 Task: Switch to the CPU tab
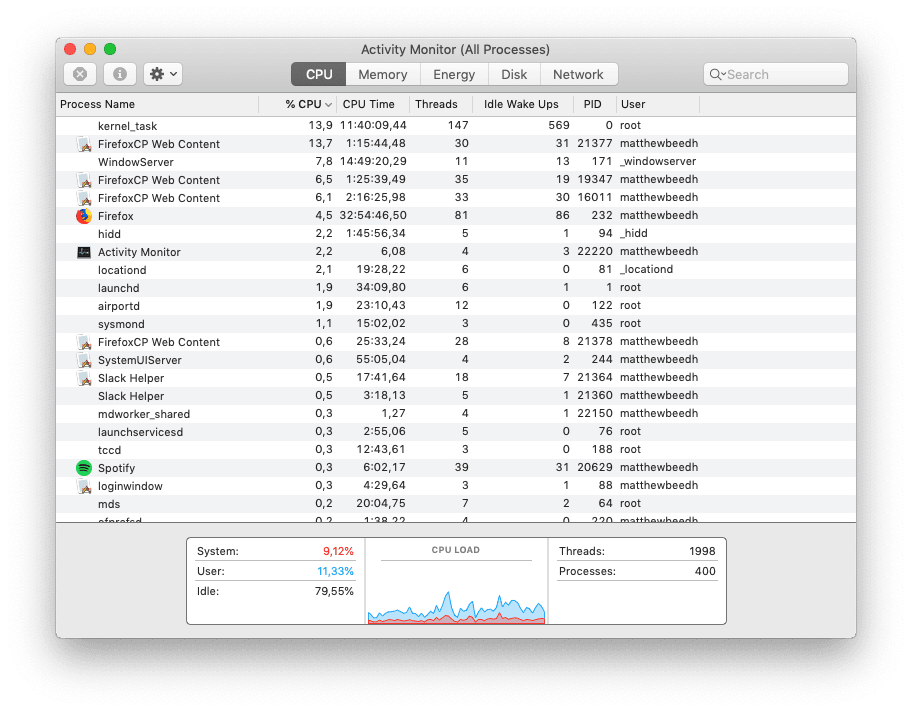point(319,74)
